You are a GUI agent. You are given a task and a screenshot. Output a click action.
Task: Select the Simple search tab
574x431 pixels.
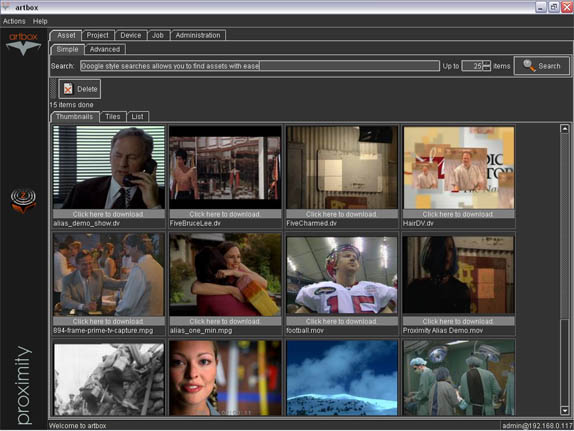click(x=67, y=49)
